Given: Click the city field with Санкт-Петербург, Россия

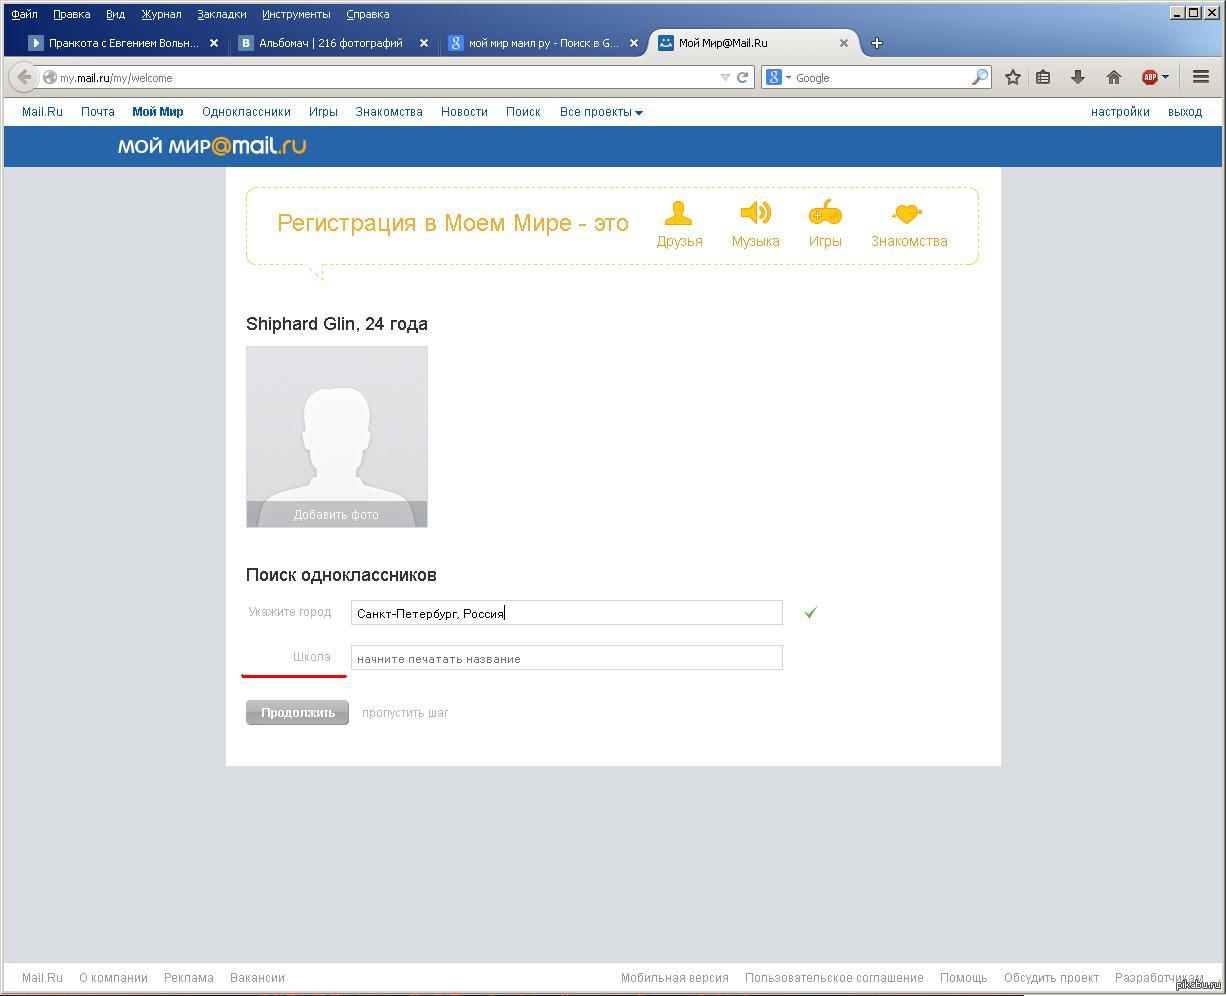Looking at the screenshot, I should 566,613.
